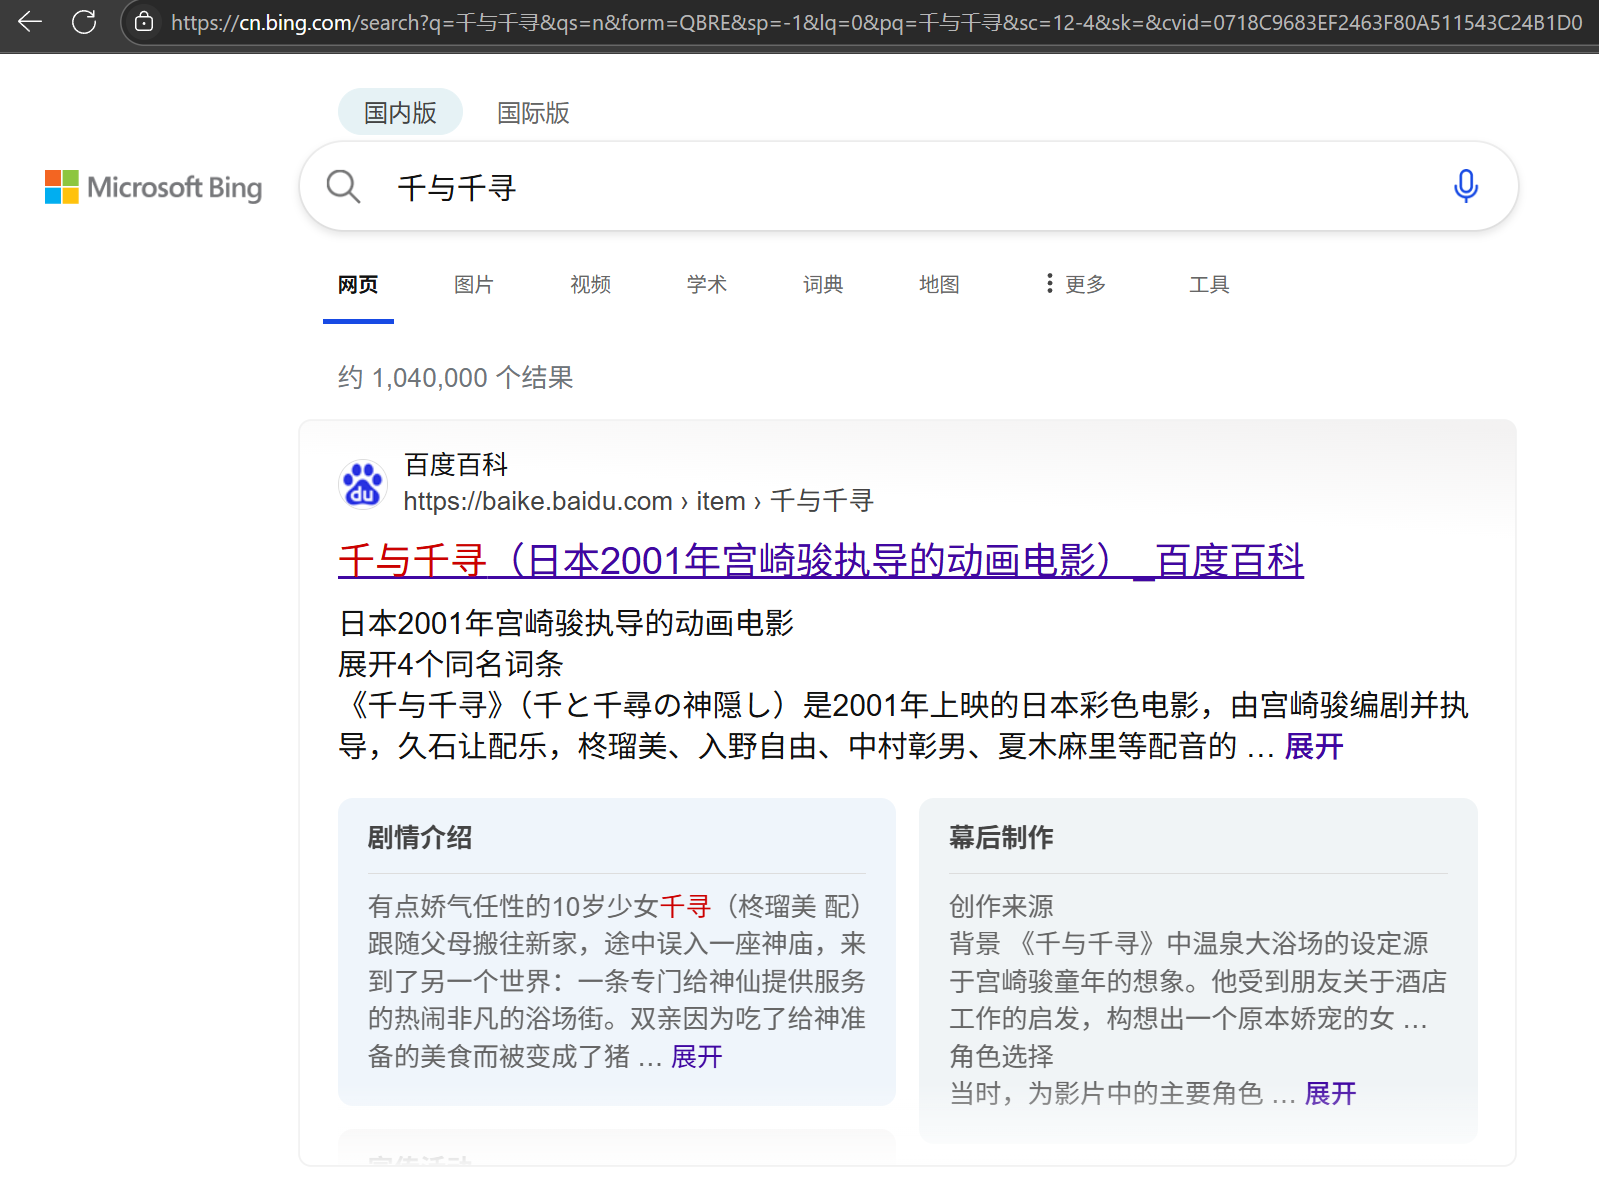This screenshot has height=1187, width=1599.
Task: Click the 剧情介绍 card heading
Action: (x=420, y=838)
